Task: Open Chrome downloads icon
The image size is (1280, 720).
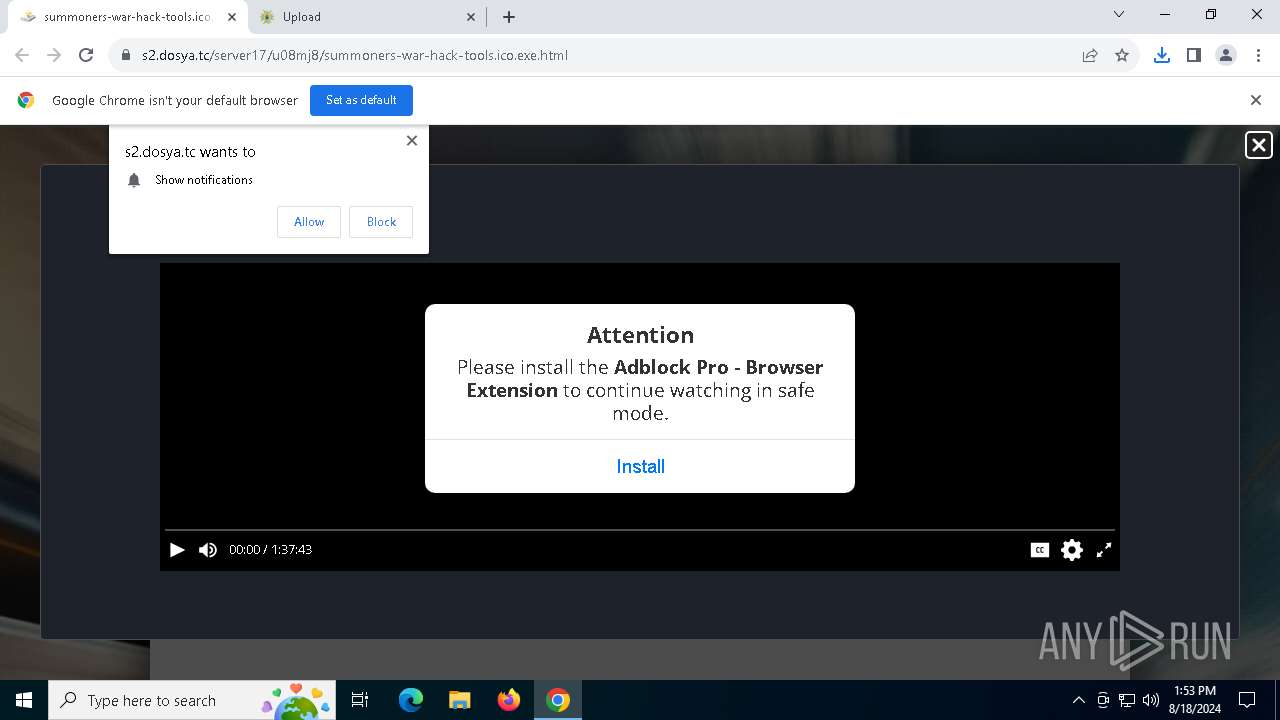Action: (1161, 55)
